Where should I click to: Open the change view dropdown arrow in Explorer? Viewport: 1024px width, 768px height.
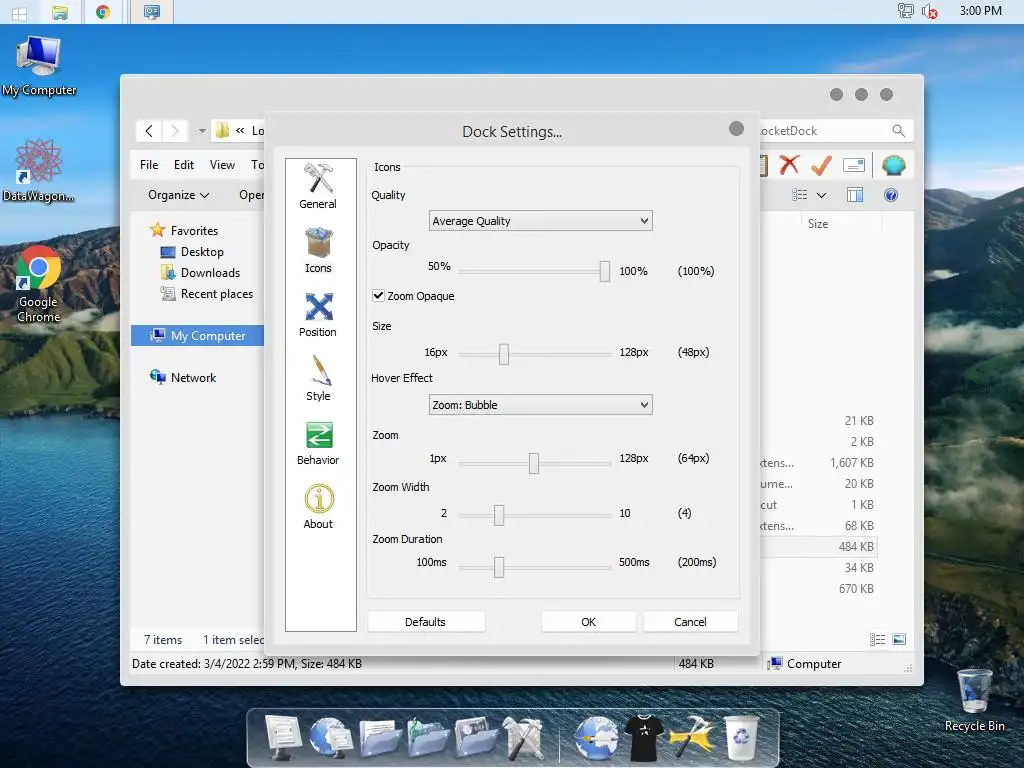pyautogui.click(x=822, y=195)
